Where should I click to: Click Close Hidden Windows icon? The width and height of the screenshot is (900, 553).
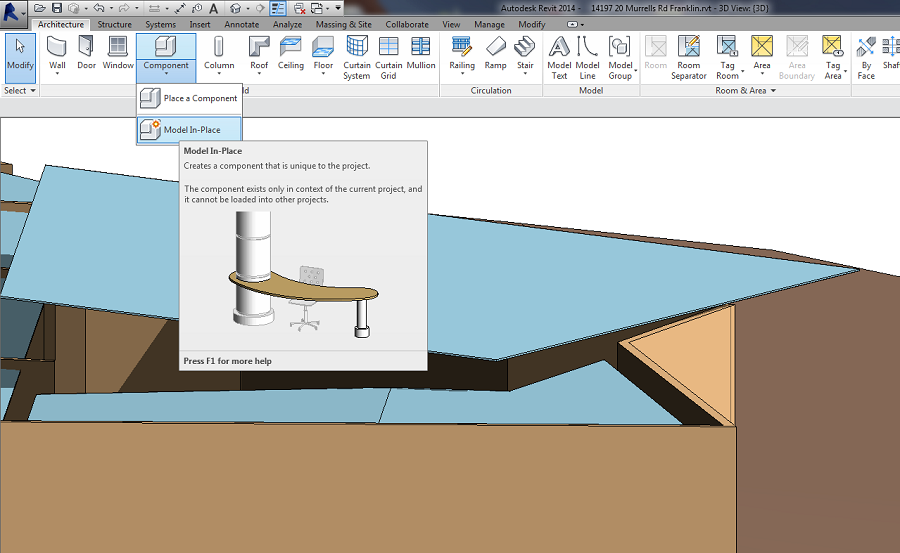pos(299,8)
